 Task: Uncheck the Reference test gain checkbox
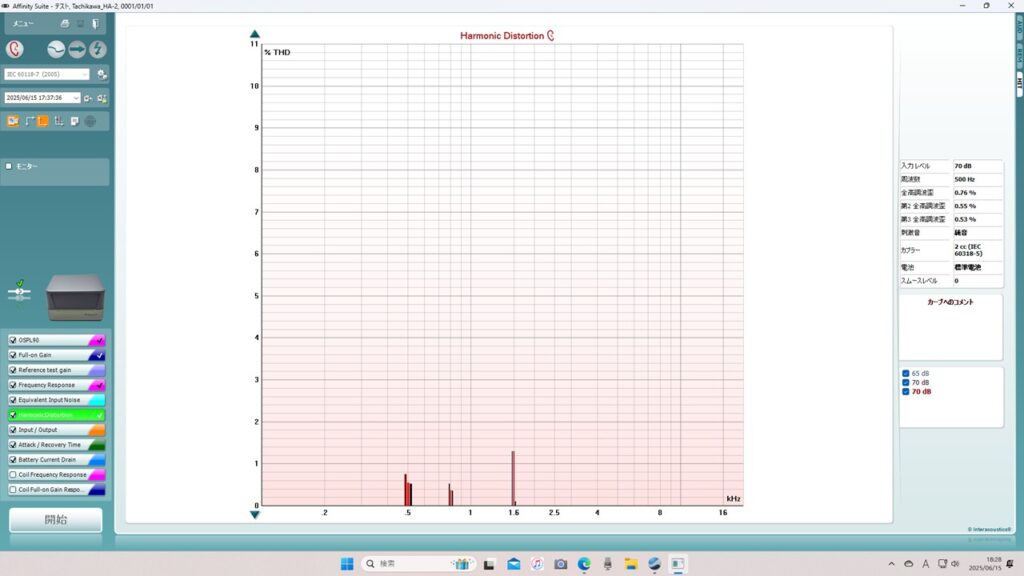(x=12, y=370)
